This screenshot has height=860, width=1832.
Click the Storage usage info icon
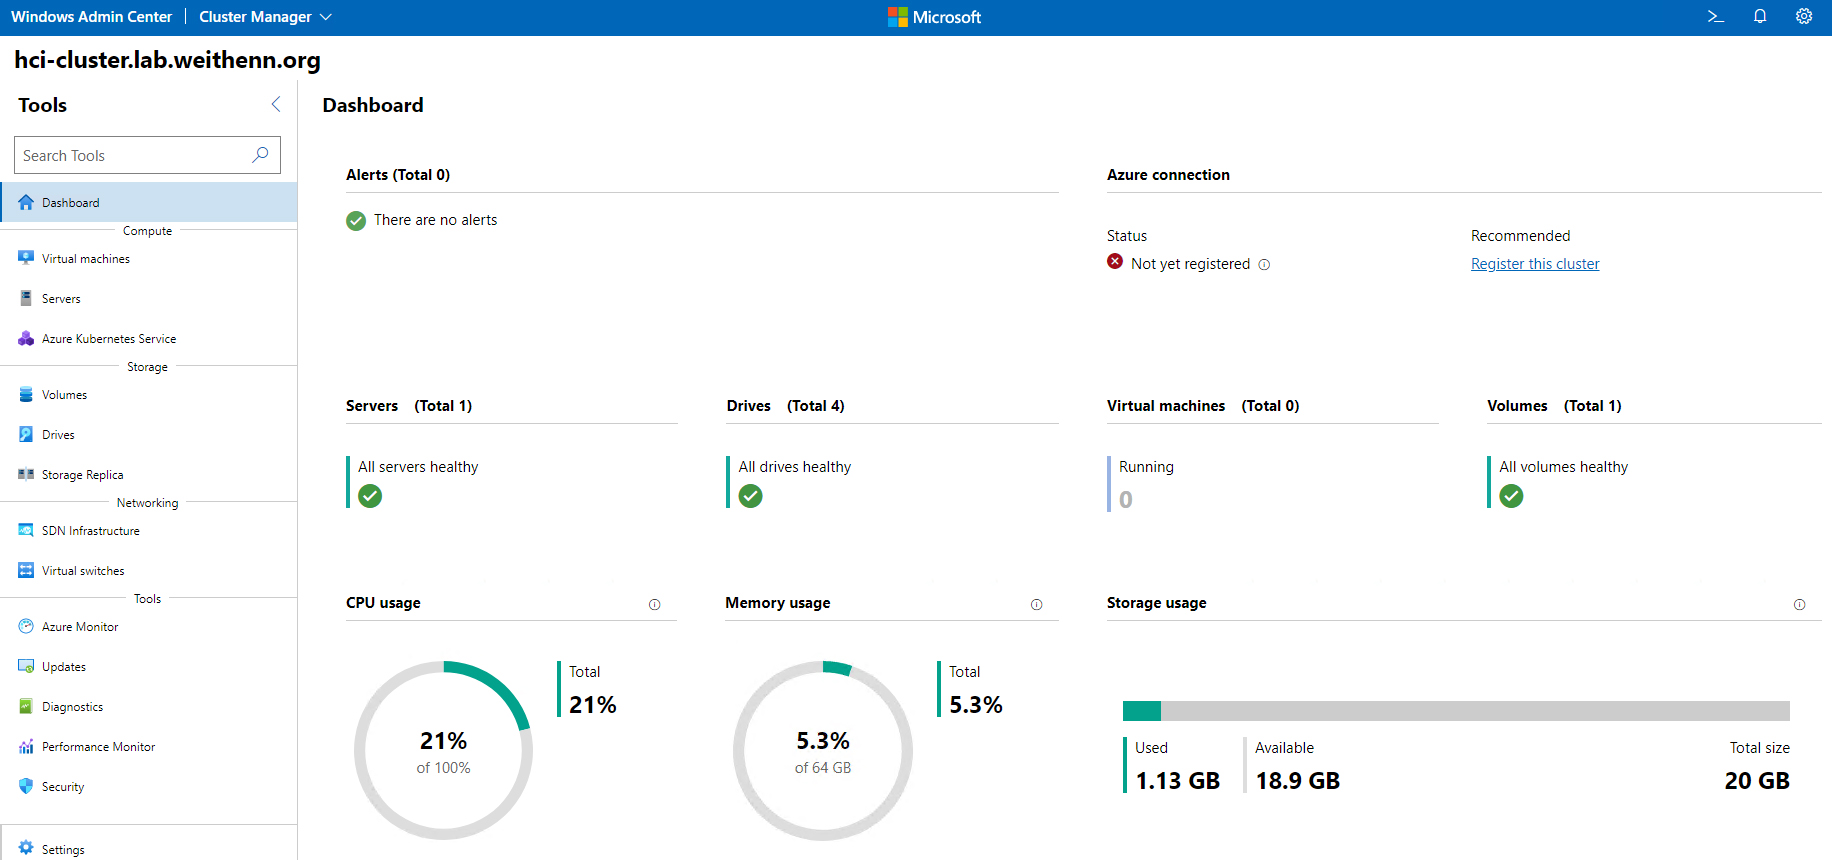(x=1799, y=604)
